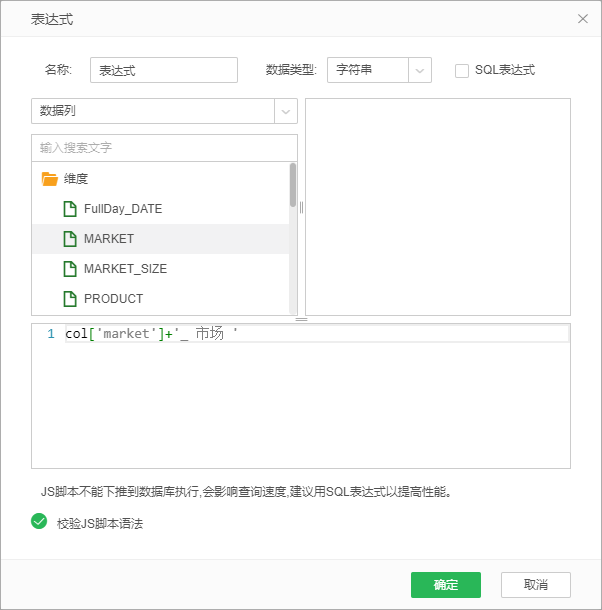Click the 字符串 data type field
Viewport: 602px width, 610px height.
(x=368, y=70)
